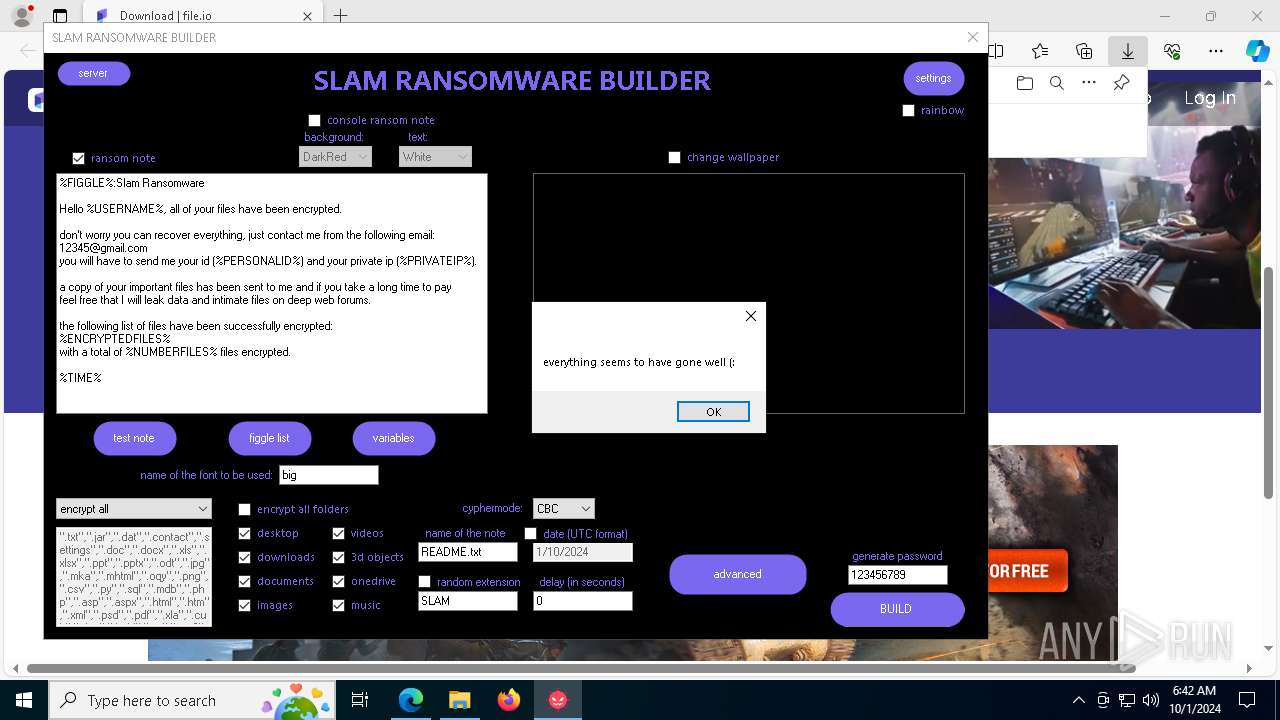Focus the font name field containing big

coord(328,475)
